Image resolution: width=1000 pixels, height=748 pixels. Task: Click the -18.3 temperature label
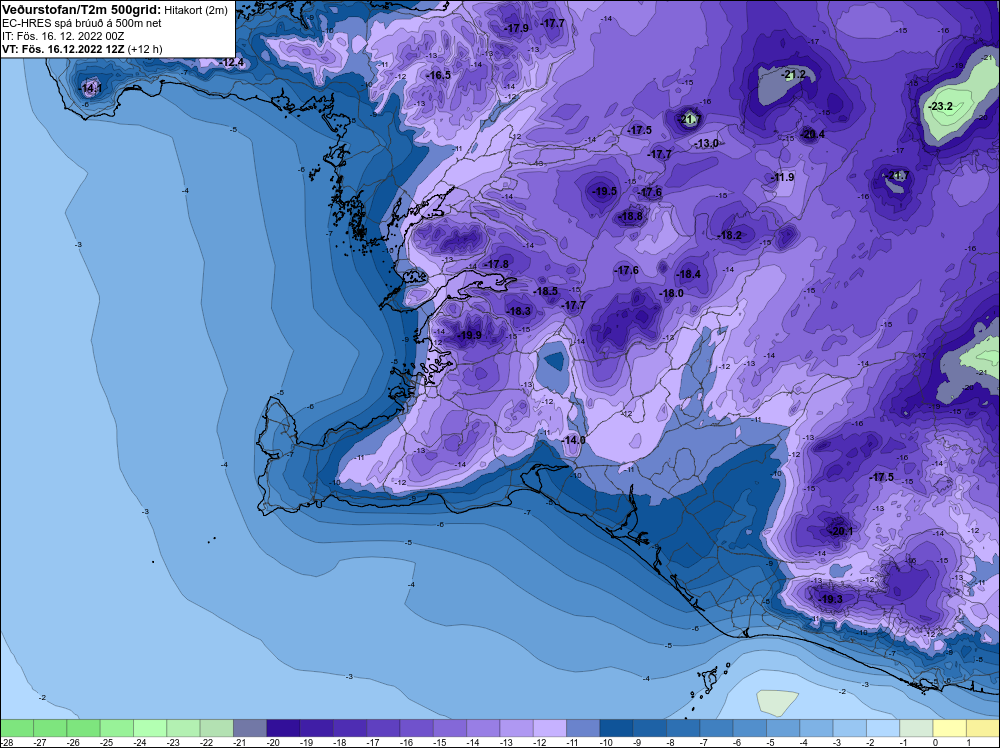tap(519, 311)
